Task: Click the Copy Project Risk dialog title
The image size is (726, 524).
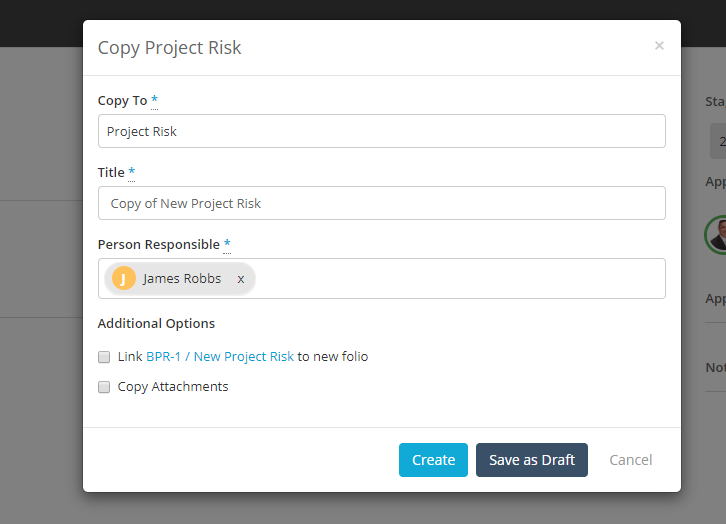Action: pos(169,48)
